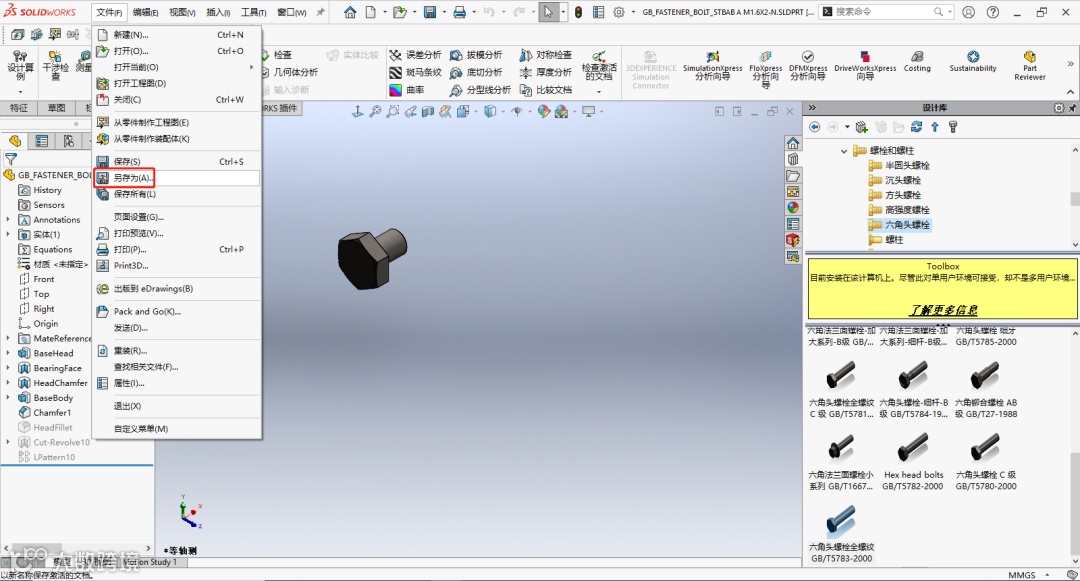Click Design Library add-to-library icon
The height and width of the screenshot is (581, 1080).
pos(862,127)
